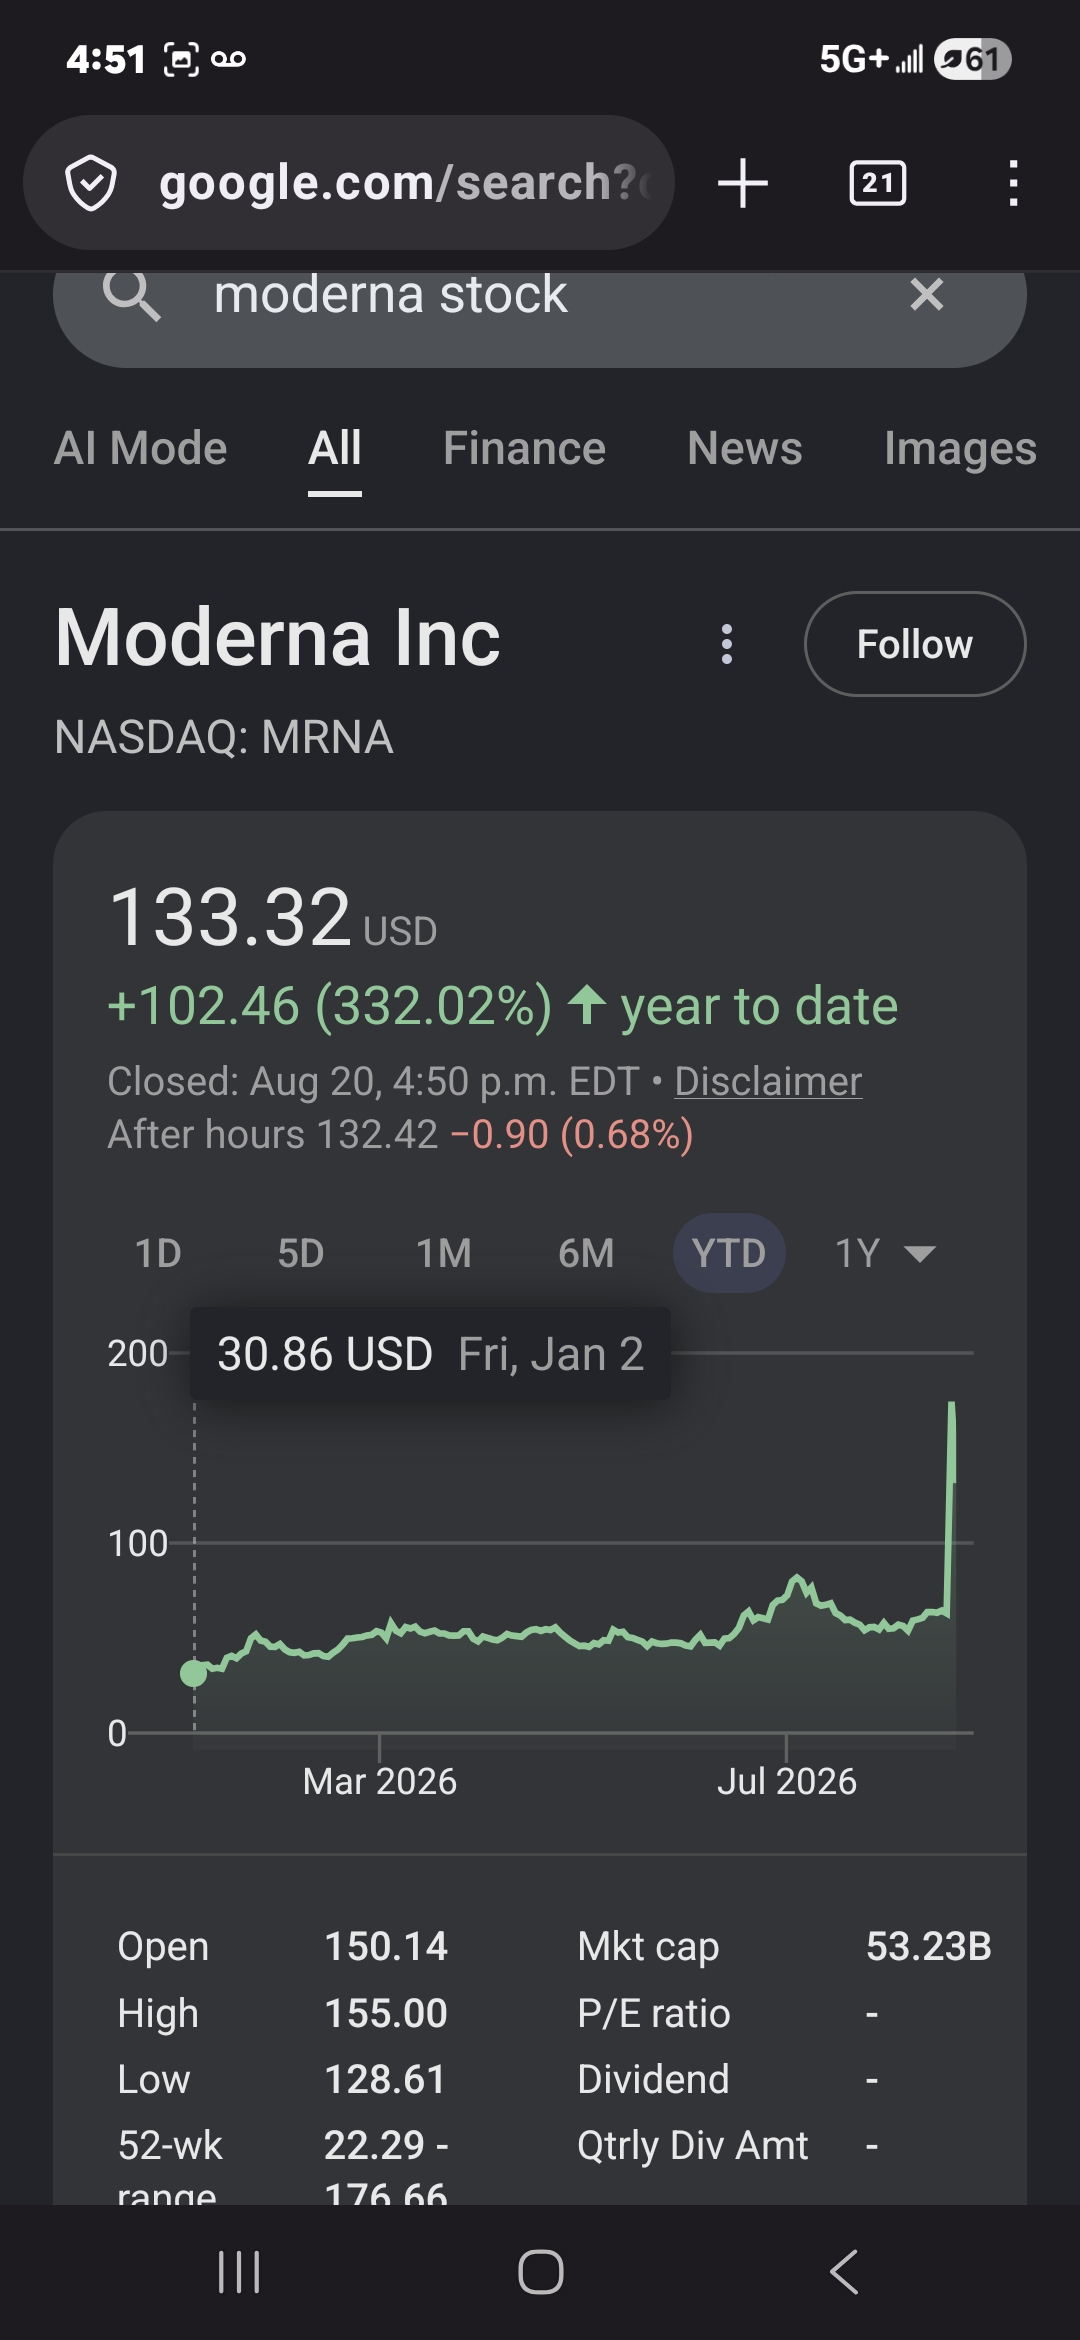Open the tab switcher showing 21 tabs
The image size is (1080, 2340).
coord(878,183)
